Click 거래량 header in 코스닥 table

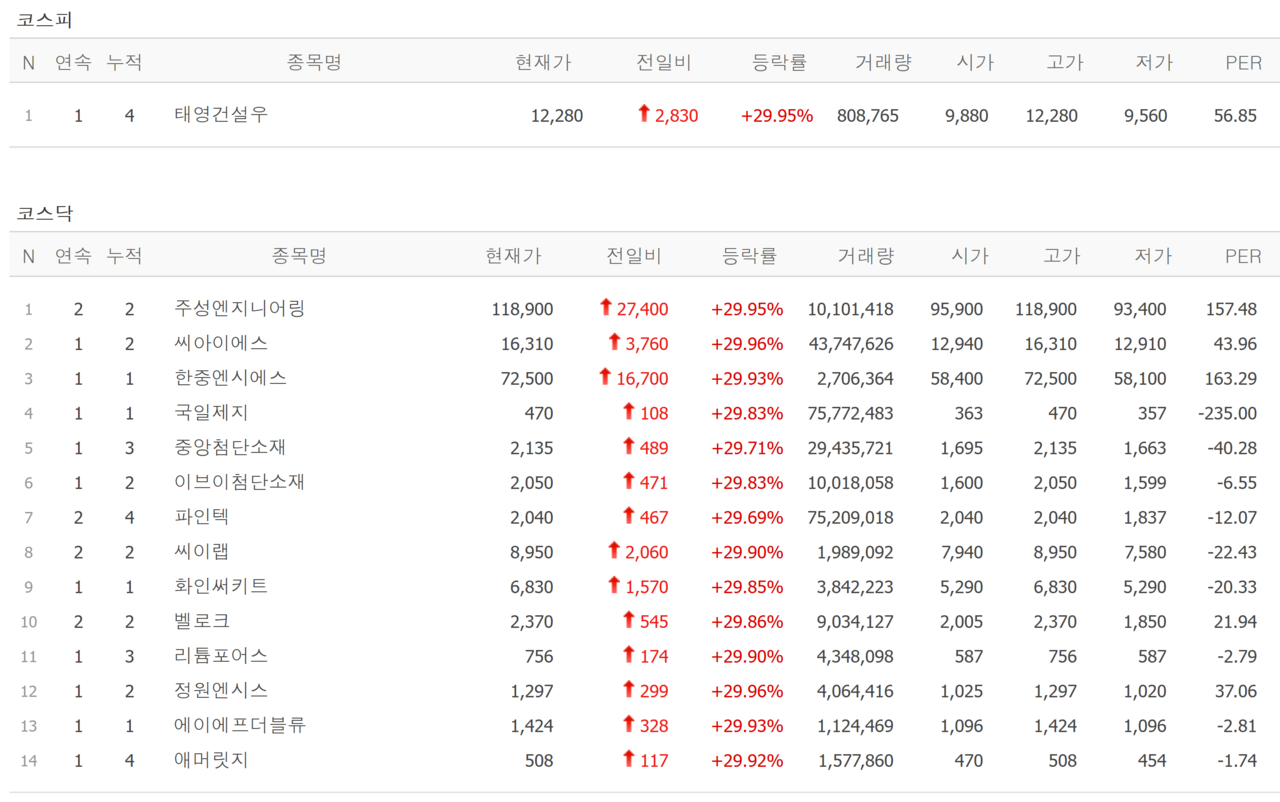[866, 256]
